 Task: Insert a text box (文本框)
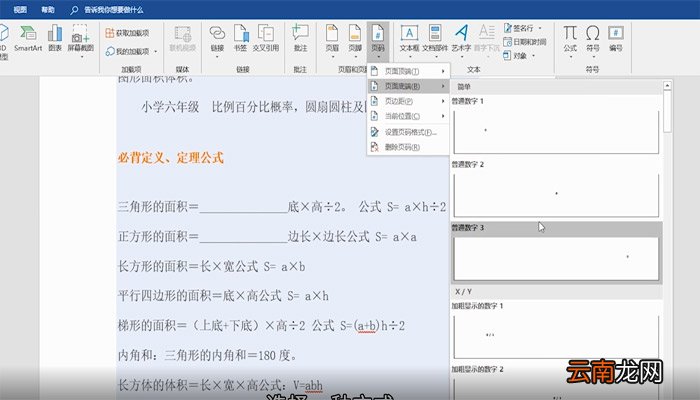click(409, 38)
